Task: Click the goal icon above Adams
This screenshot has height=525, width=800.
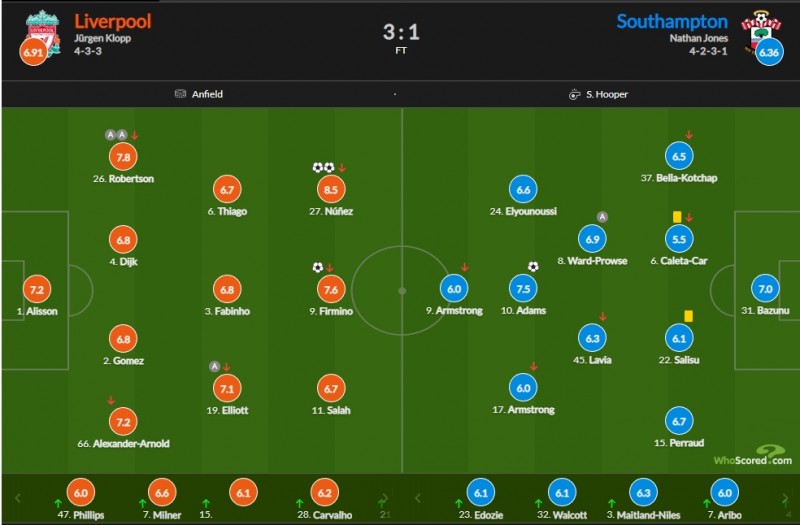Action: tap(533, 266)
